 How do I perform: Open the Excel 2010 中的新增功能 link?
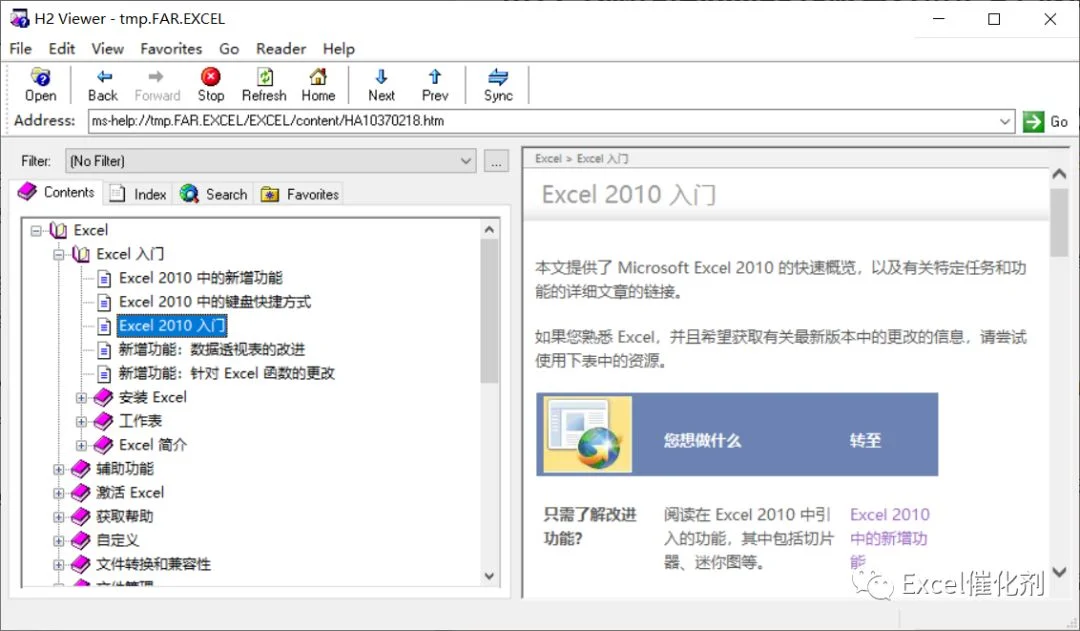(890, 539)
